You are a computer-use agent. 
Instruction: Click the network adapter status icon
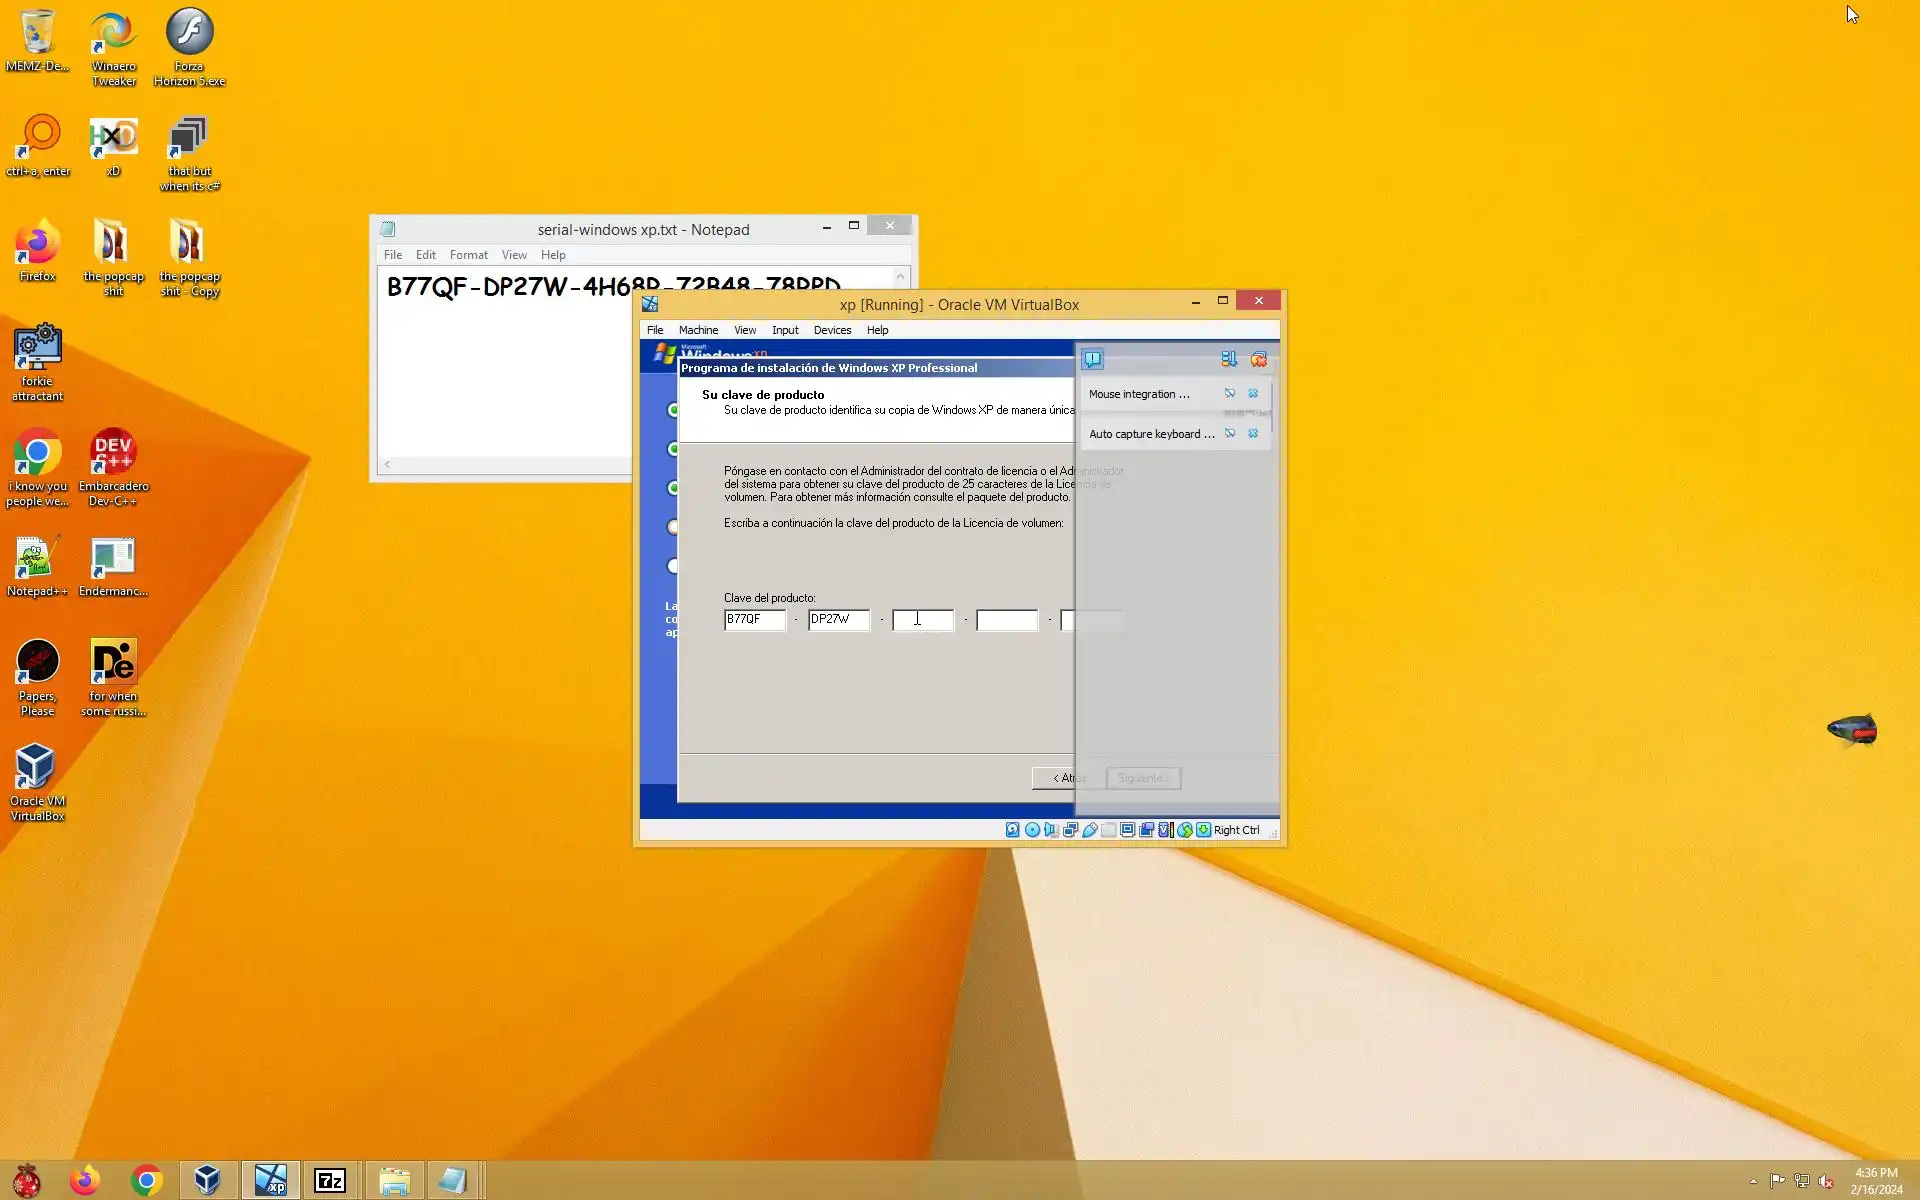tap(1070, 830)
